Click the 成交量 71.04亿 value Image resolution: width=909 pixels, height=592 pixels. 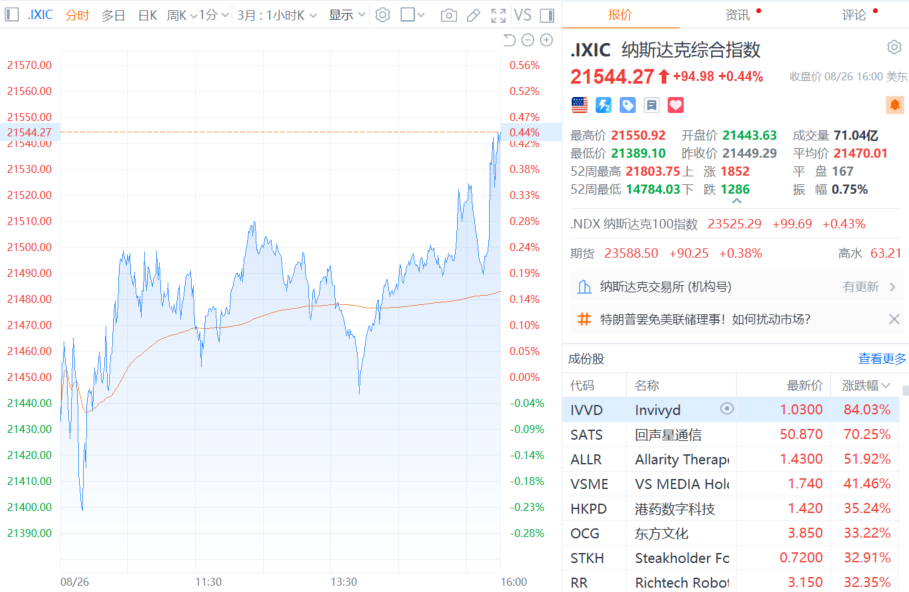tap(856, 136)
